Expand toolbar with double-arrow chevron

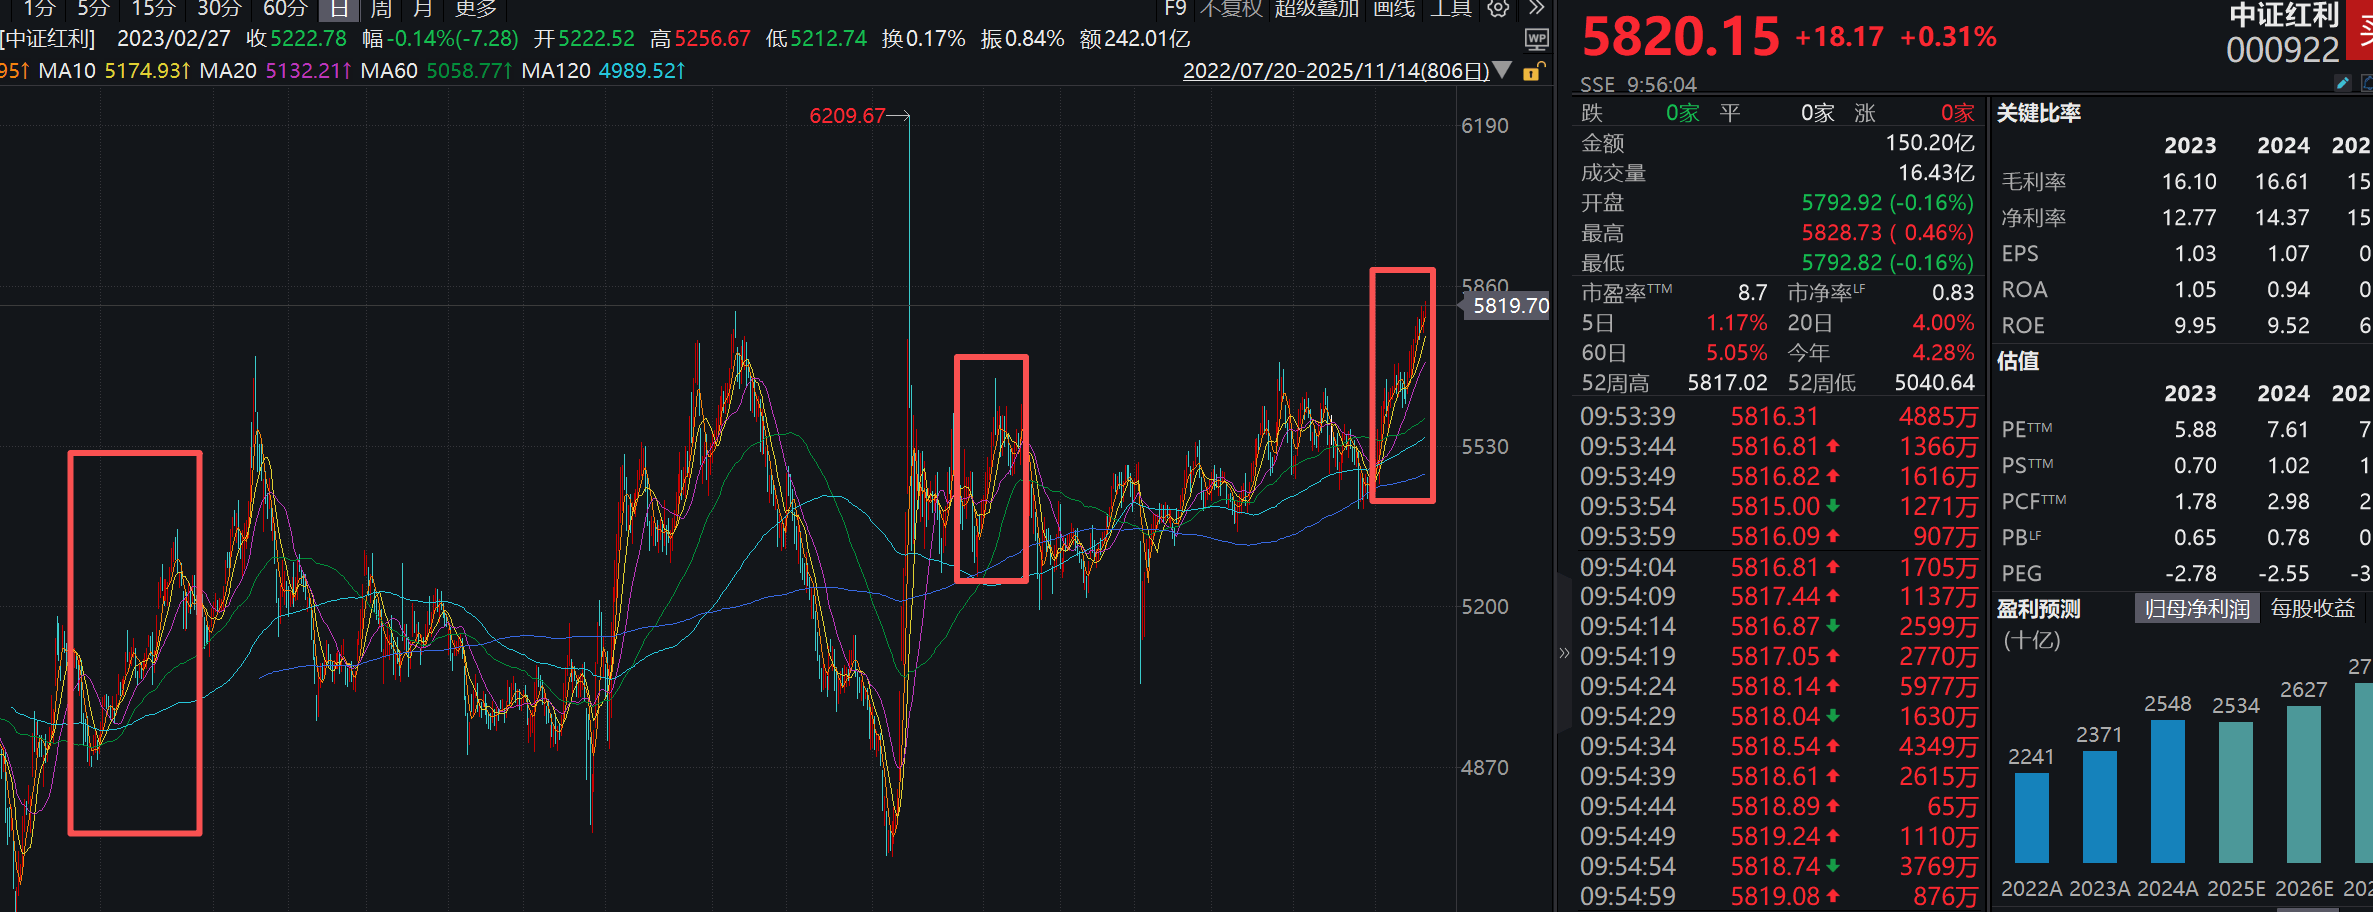tap(1536, 9)
